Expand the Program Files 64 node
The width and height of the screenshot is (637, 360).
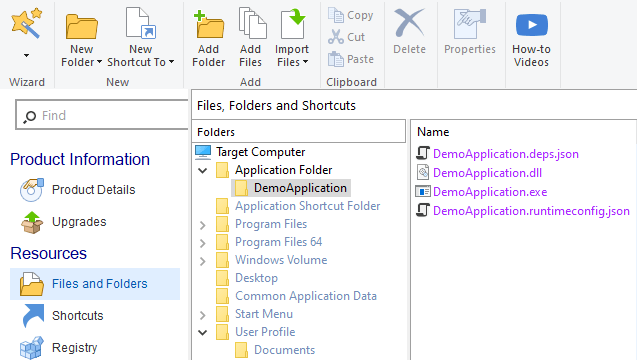(x=203, y=243)
